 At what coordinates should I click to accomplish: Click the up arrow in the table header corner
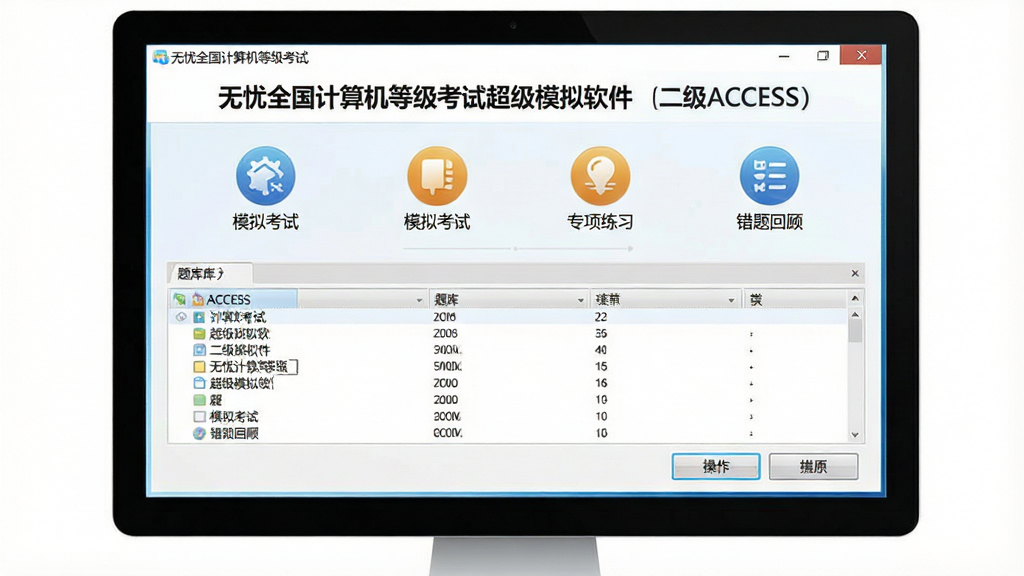[x=855, y=298]
